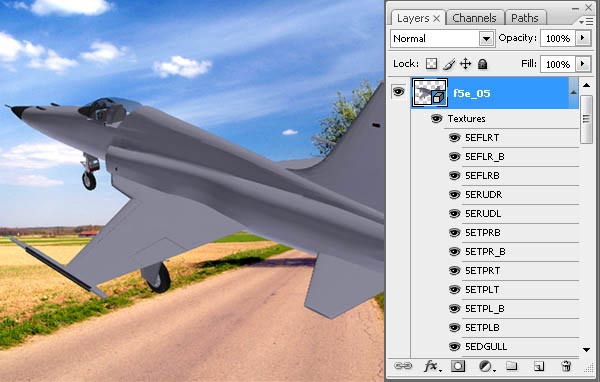This screenshot has height=382, width=600.
Task: Delete layer with the trash icon
Action: pyautogui.click(x=566, y=366)
